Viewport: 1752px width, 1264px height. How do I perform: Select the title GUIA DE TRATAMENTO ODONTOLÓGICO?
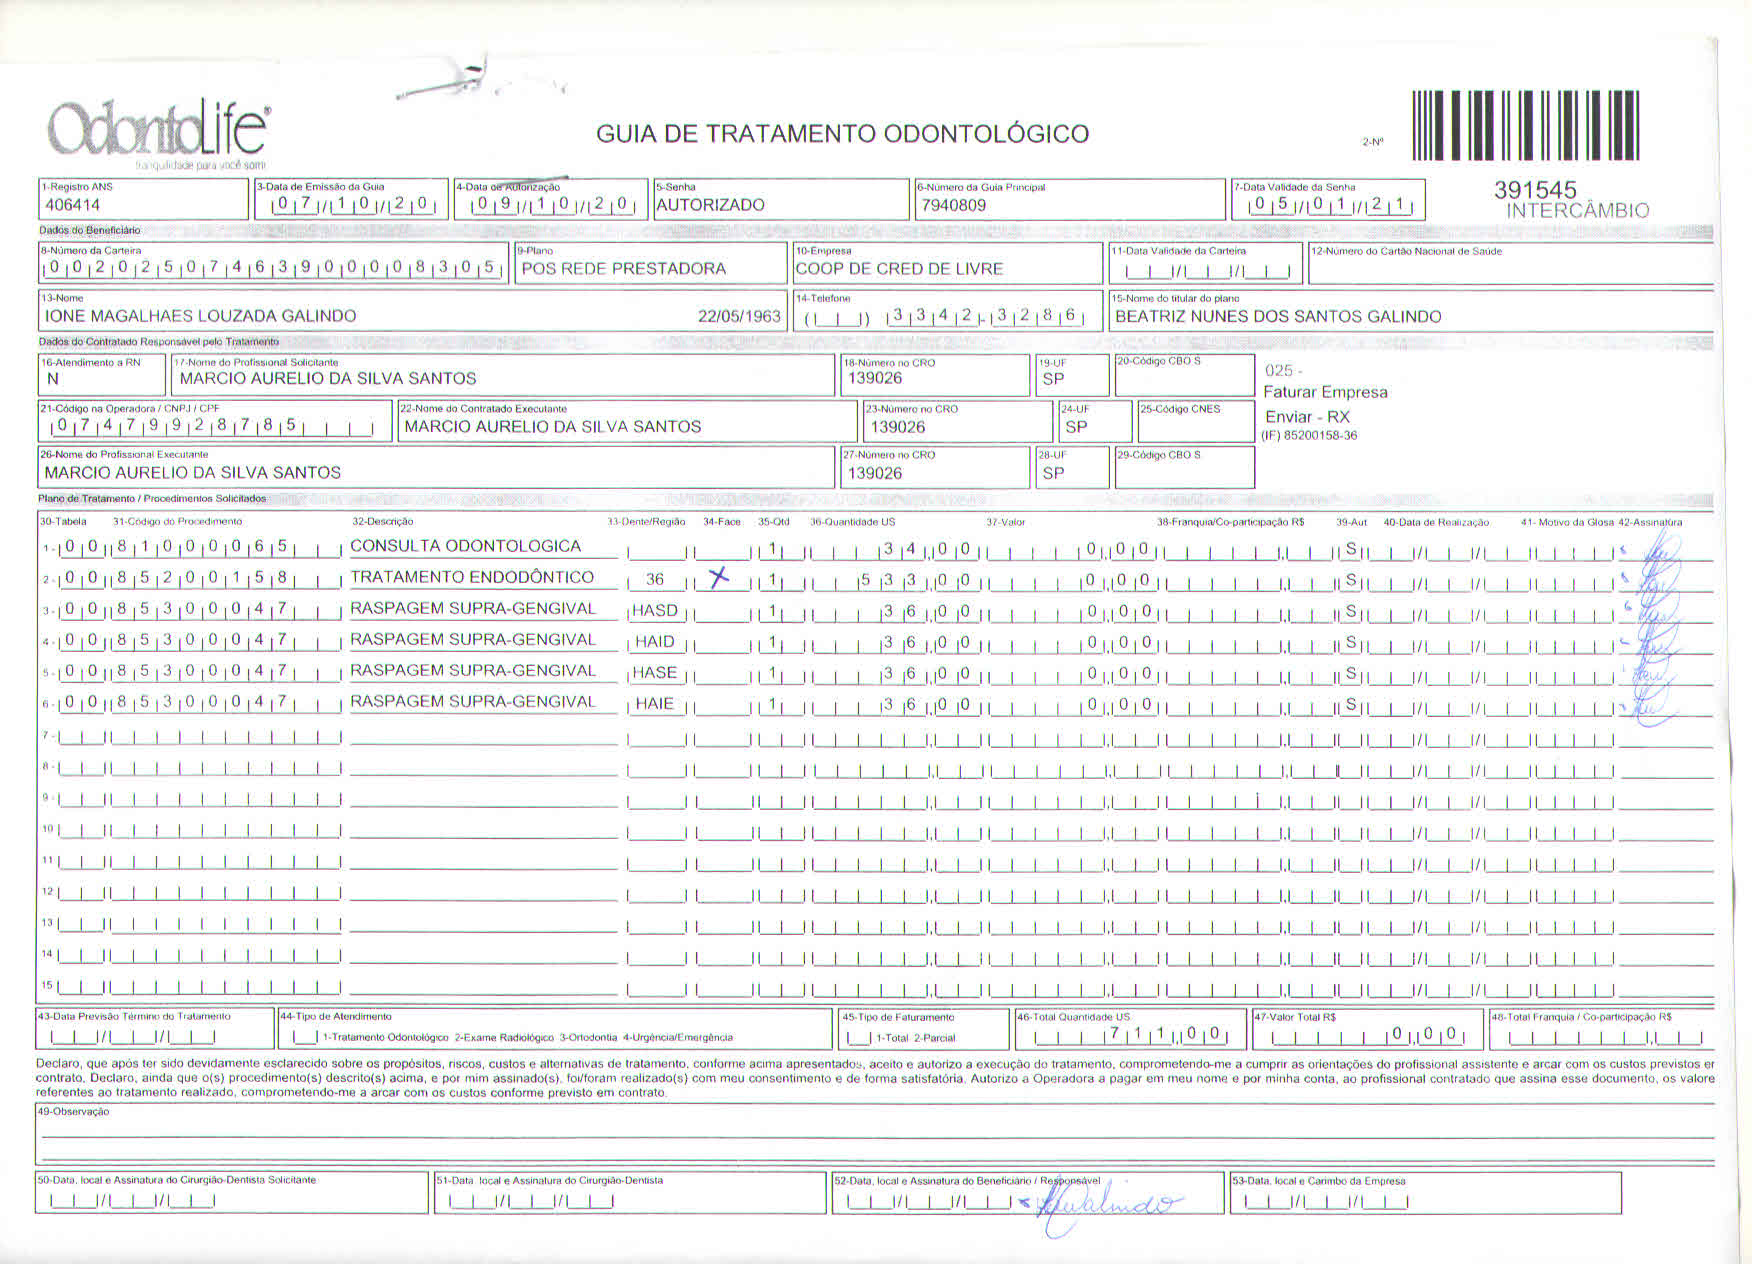click(x=842, y=134)
